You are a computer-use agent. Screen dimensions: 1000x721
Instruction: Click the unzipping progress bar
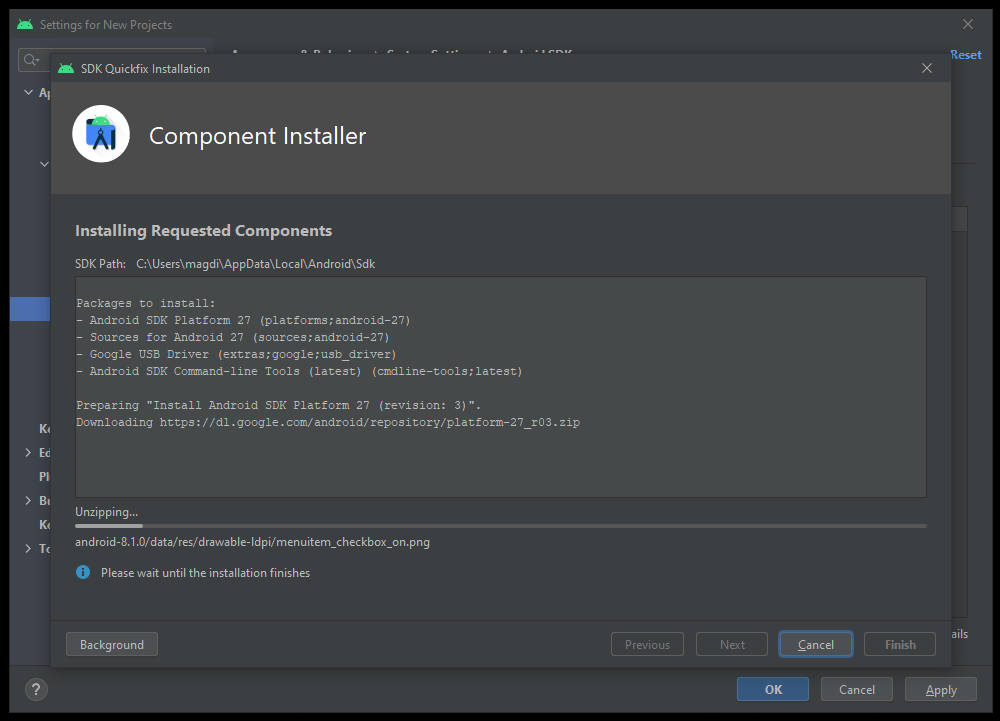(501, 526)
